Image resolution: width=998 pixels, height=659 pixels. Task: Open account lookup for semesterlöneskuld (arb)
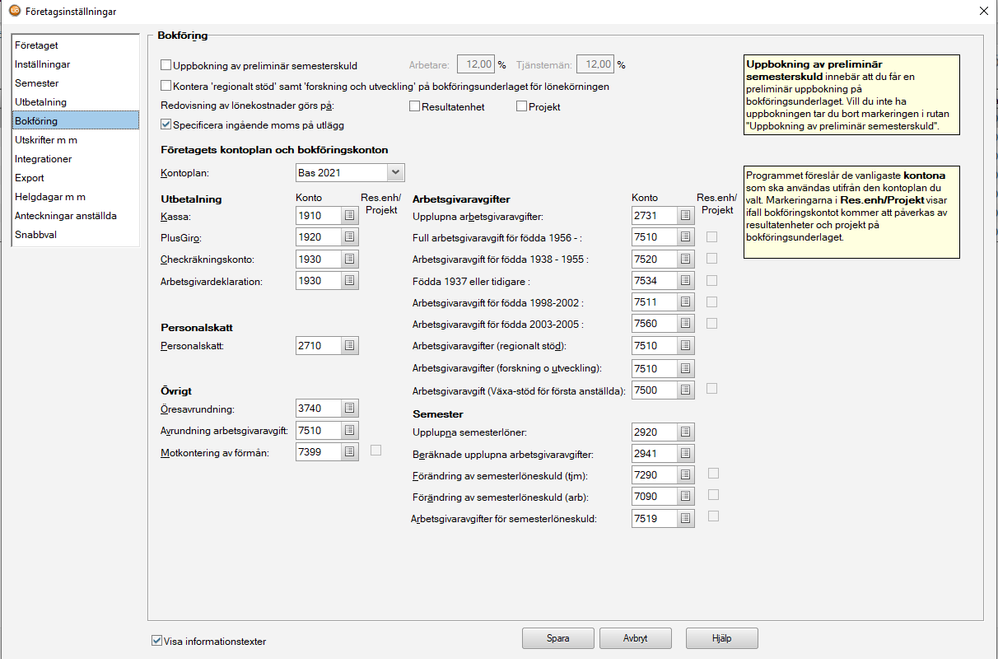685,497
